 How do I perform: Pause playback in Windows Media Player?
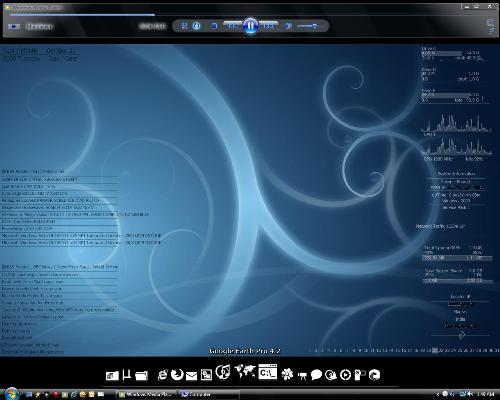(x=250, y=26)
